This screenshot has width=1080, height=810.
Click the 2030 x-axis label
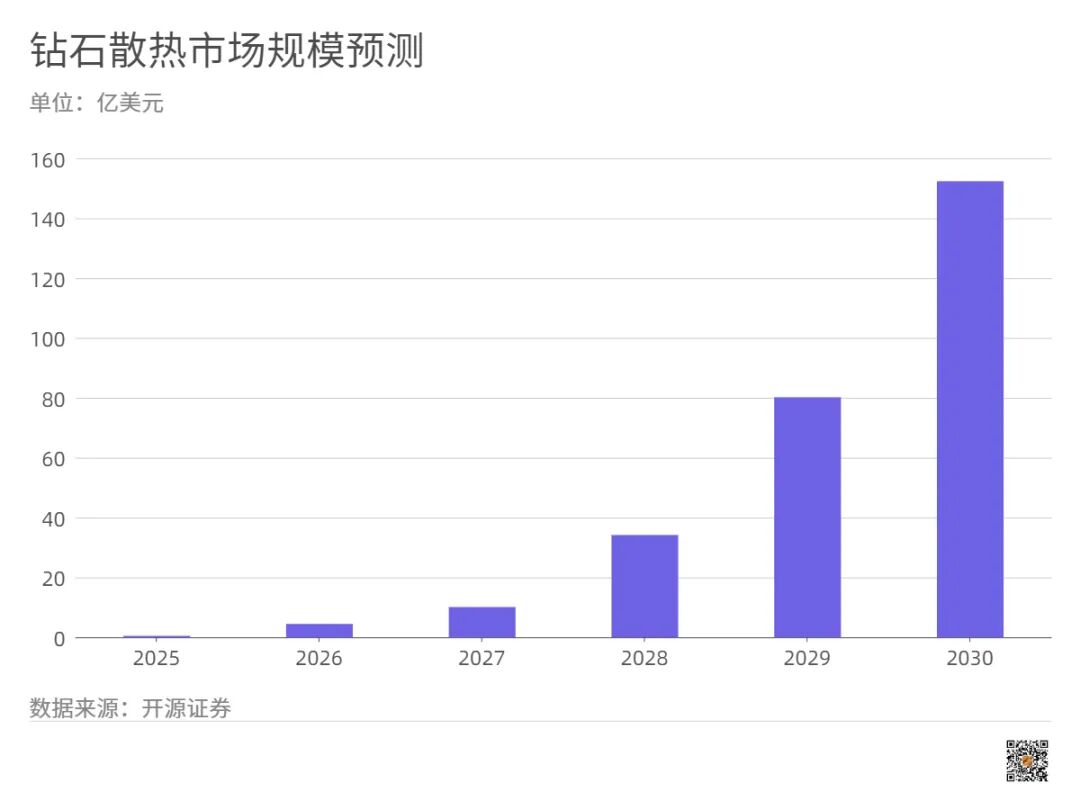point(969,658)
